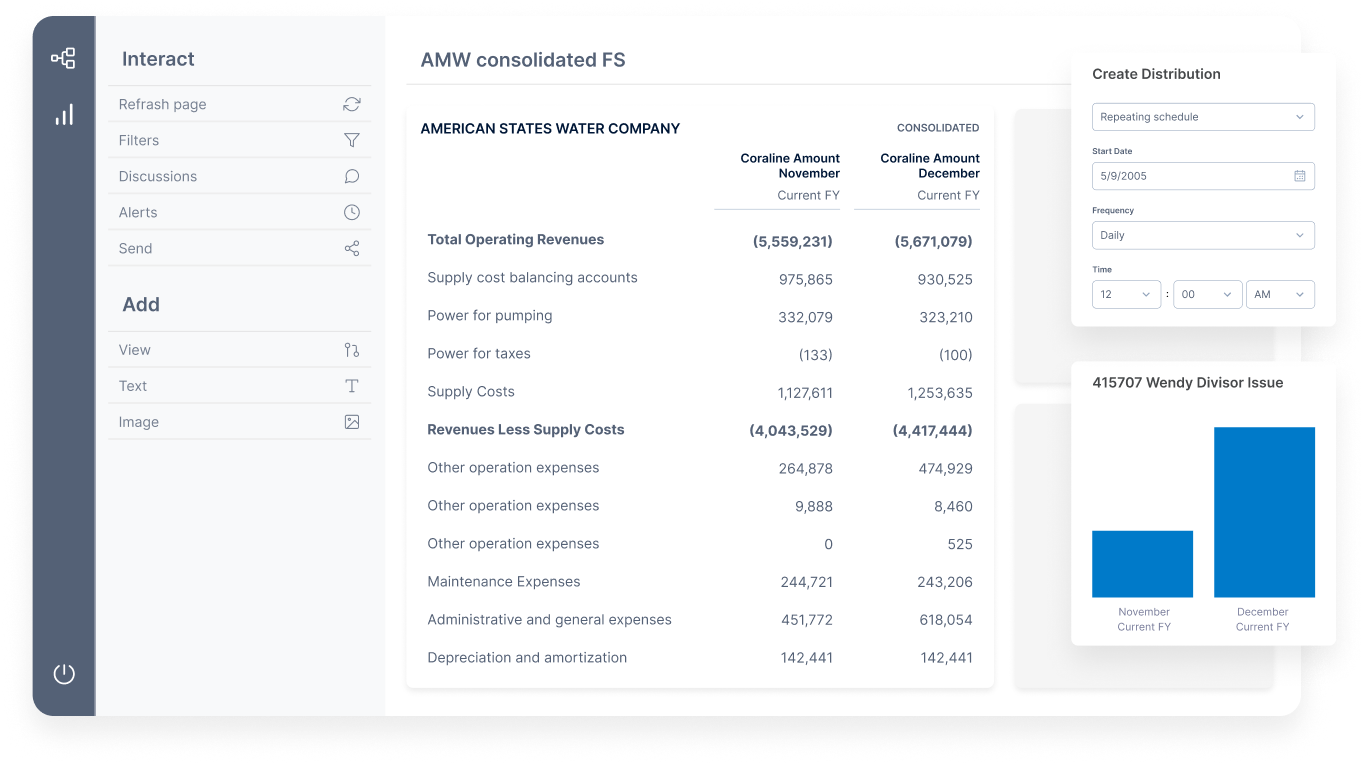Click the Send share icon
1369x764 pixels.
pos(351,248)
